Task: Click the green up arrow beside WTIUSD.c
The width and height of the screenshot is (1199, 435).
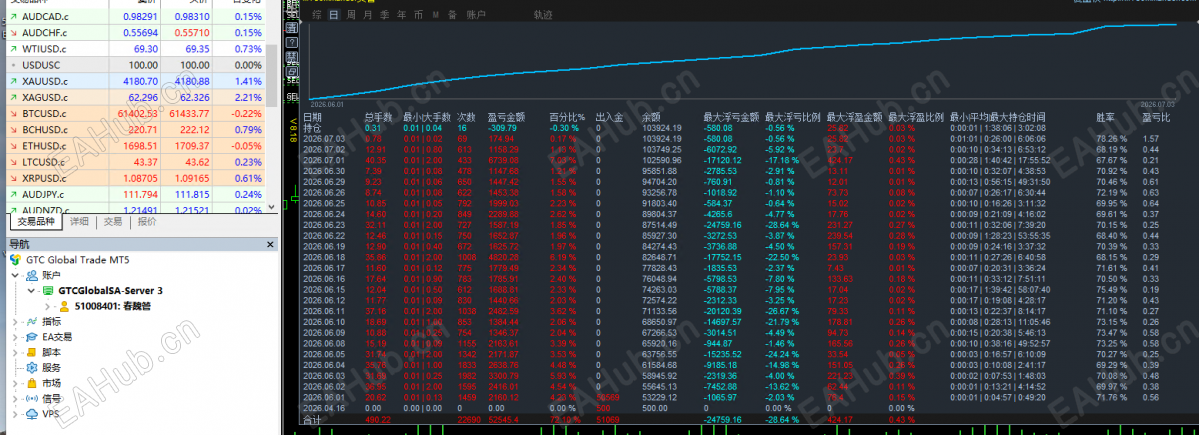Action: [x=14, y=49]
